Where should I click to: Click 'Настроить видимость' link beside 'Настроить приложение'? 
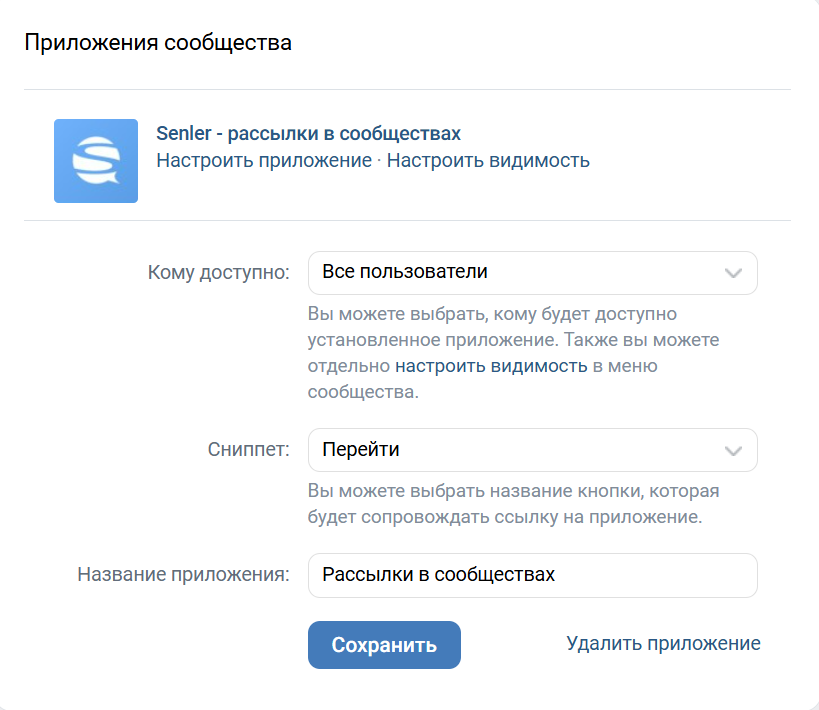[488, 160]
